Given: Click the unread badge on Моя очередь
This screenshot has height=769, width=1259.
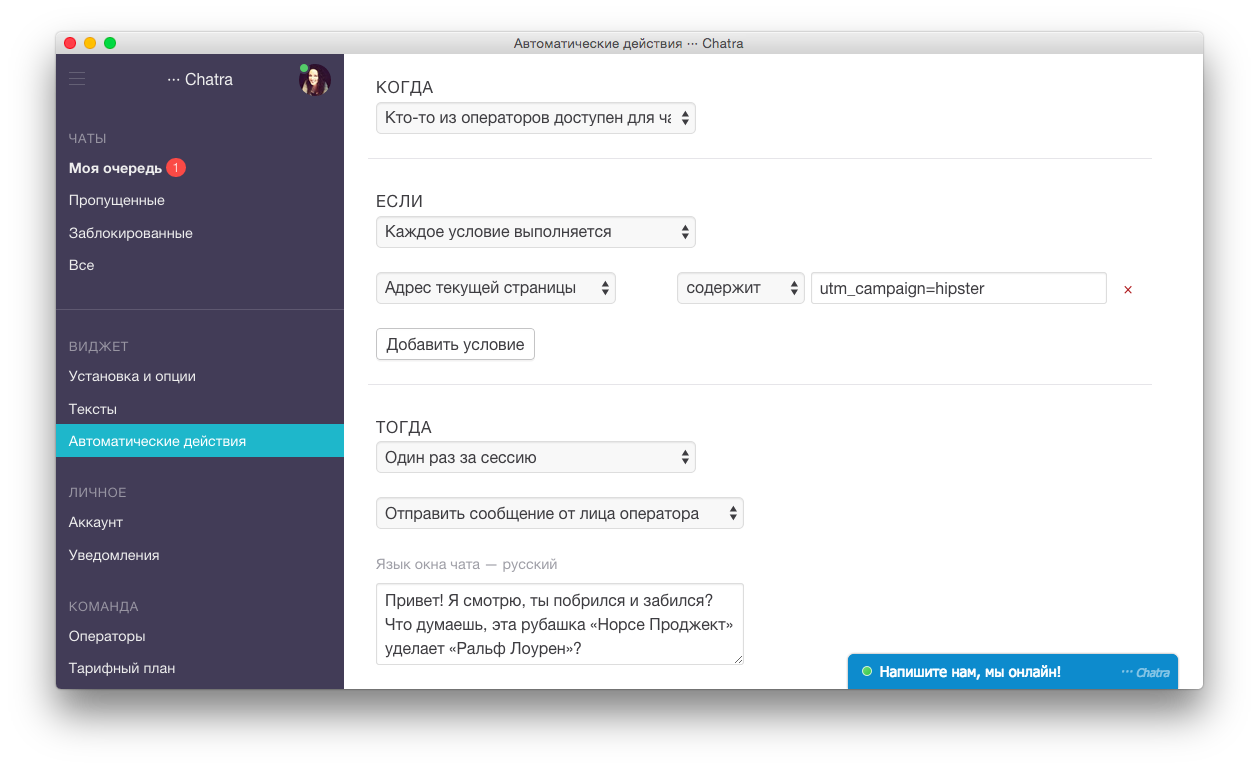Looking at the screenshot, I should [x=176, y=168].
